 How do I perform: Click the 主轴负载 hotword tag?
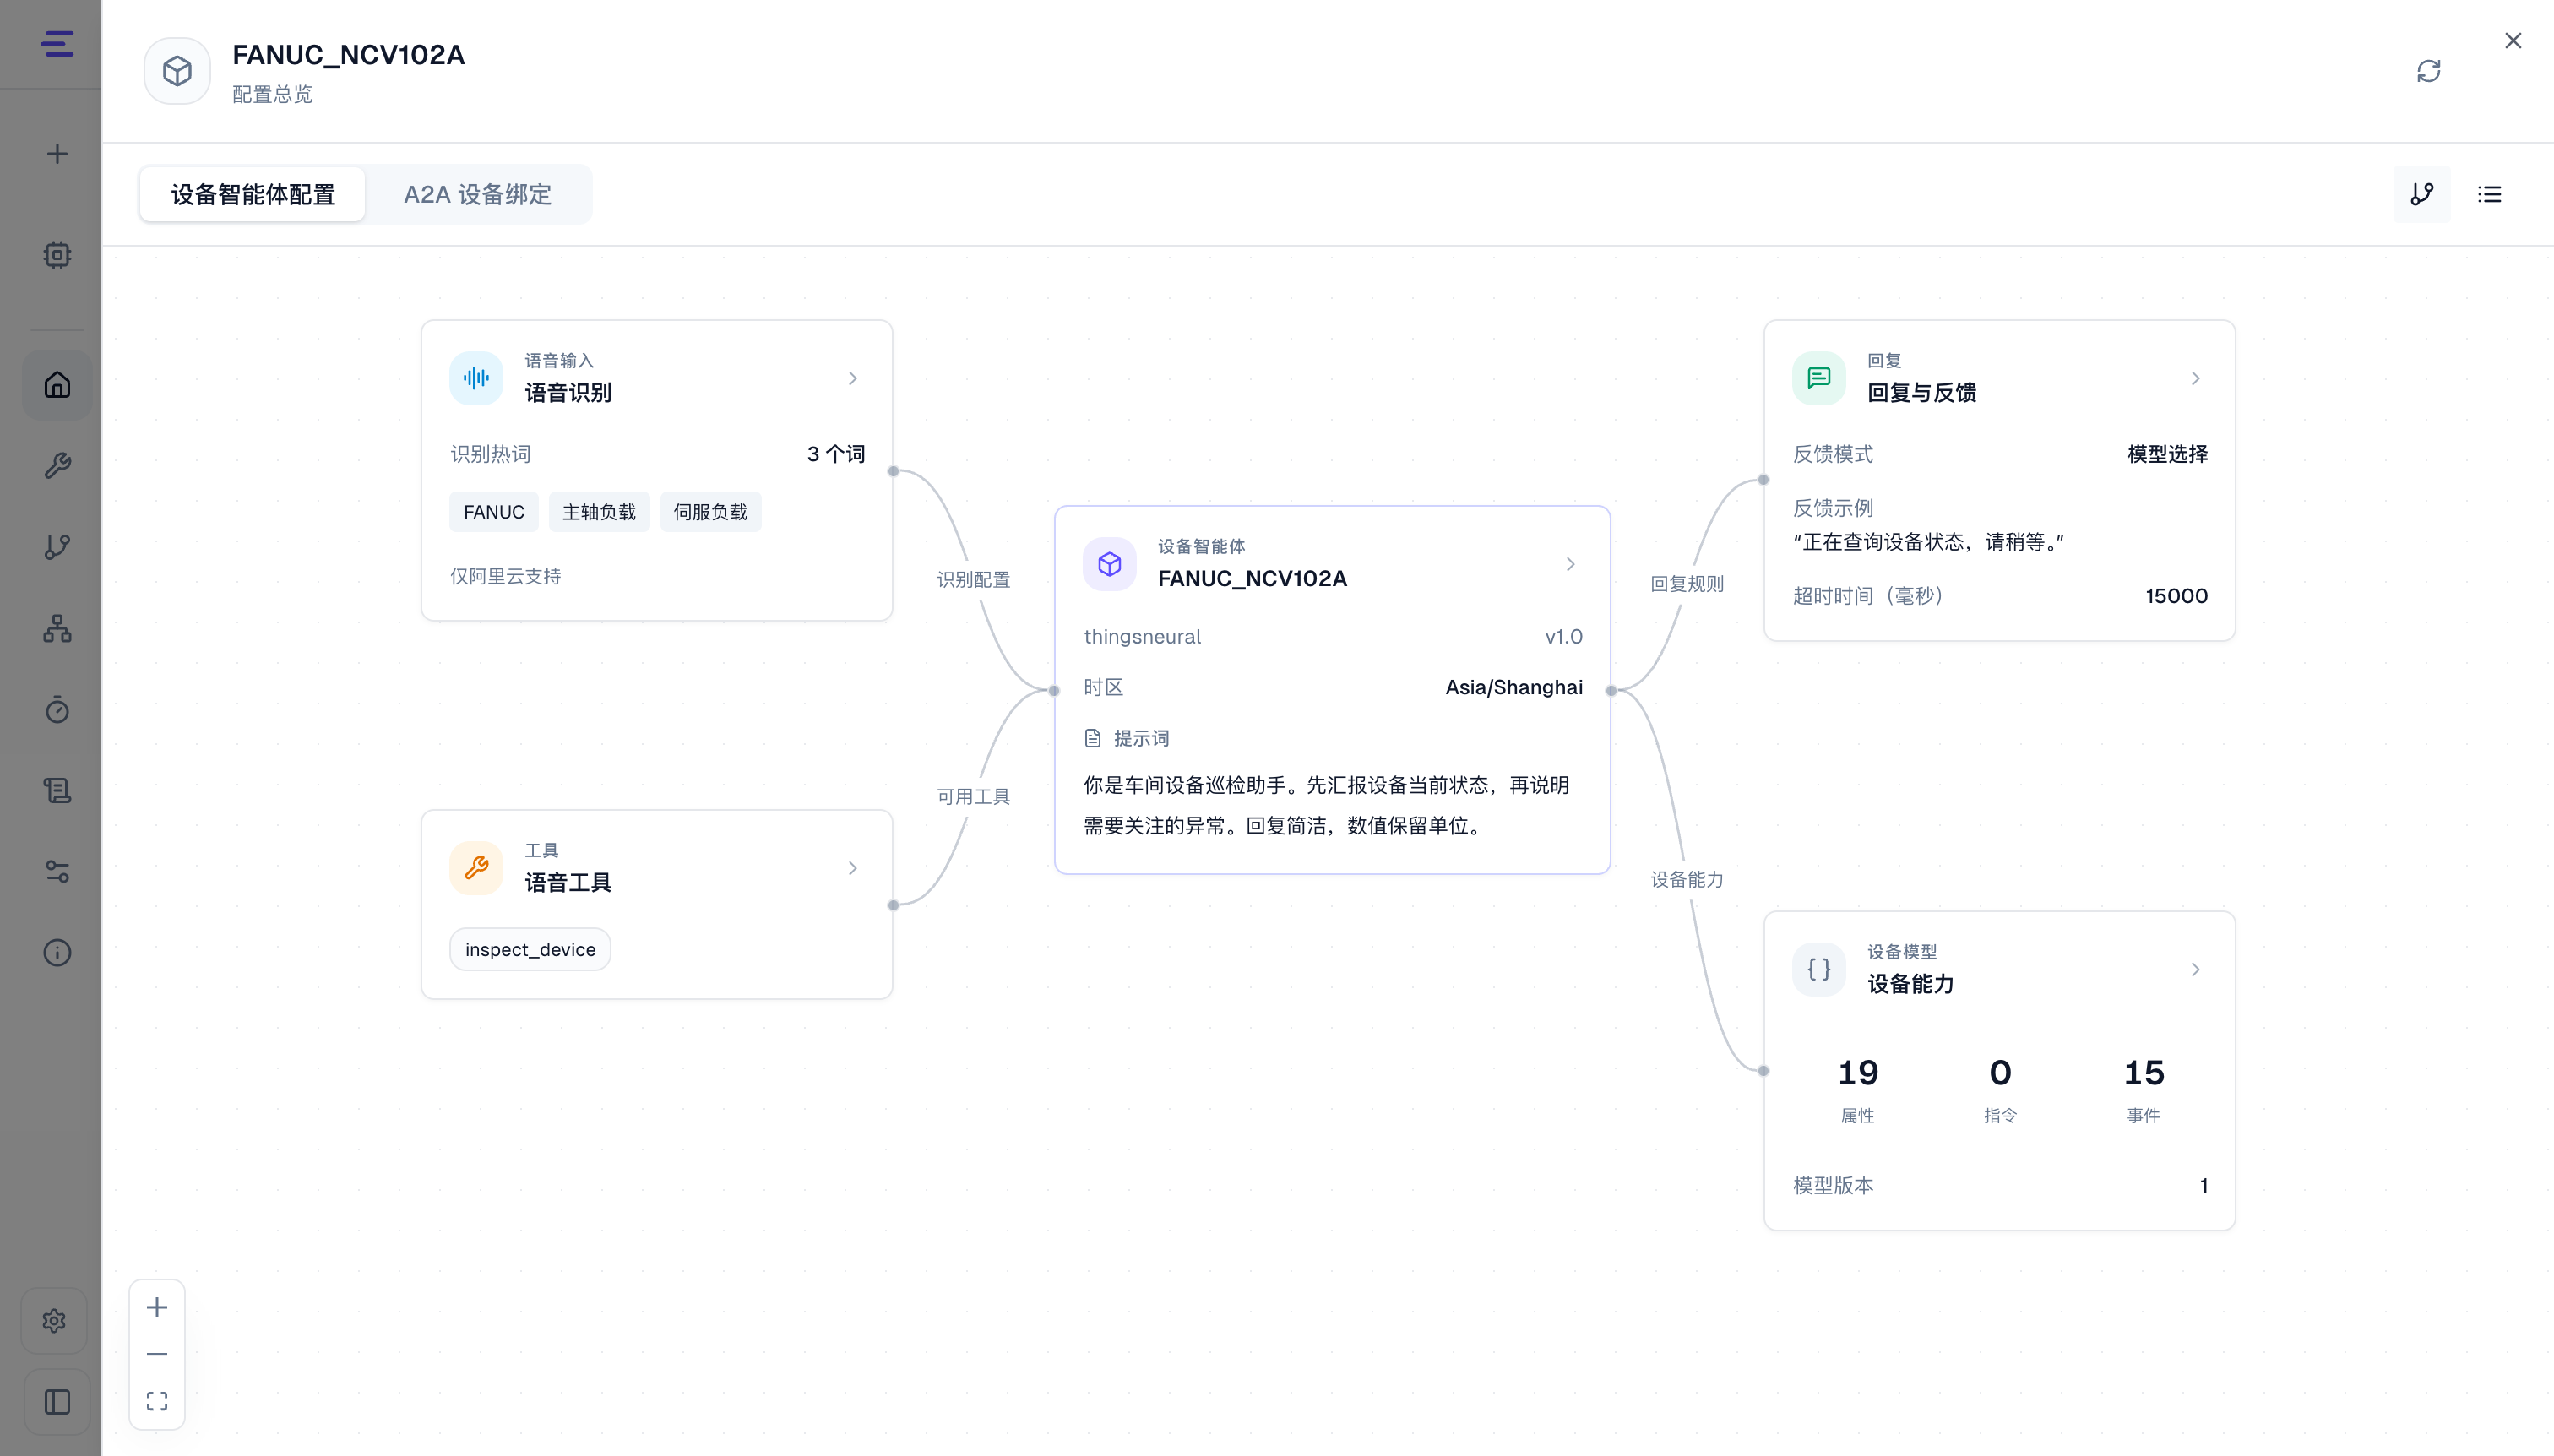[599, 512]
